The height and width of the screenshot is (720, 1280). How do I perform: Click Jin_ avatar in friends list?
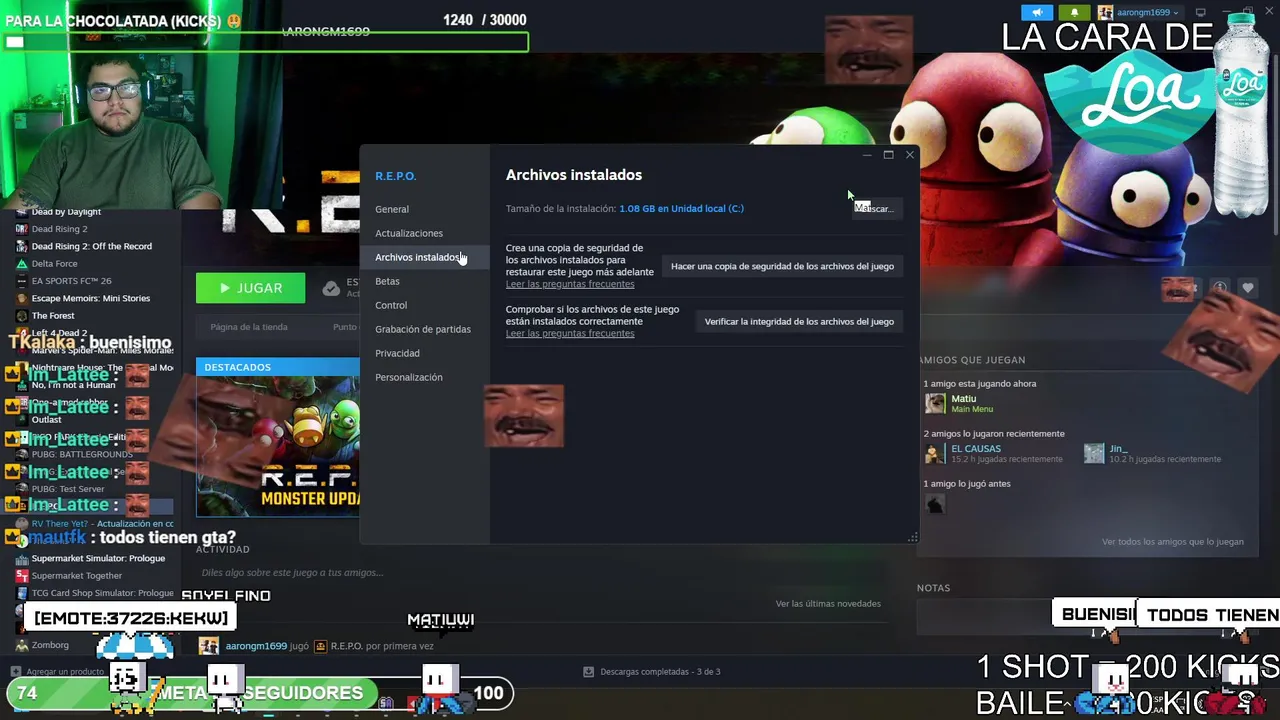(x=1094, y=453)
